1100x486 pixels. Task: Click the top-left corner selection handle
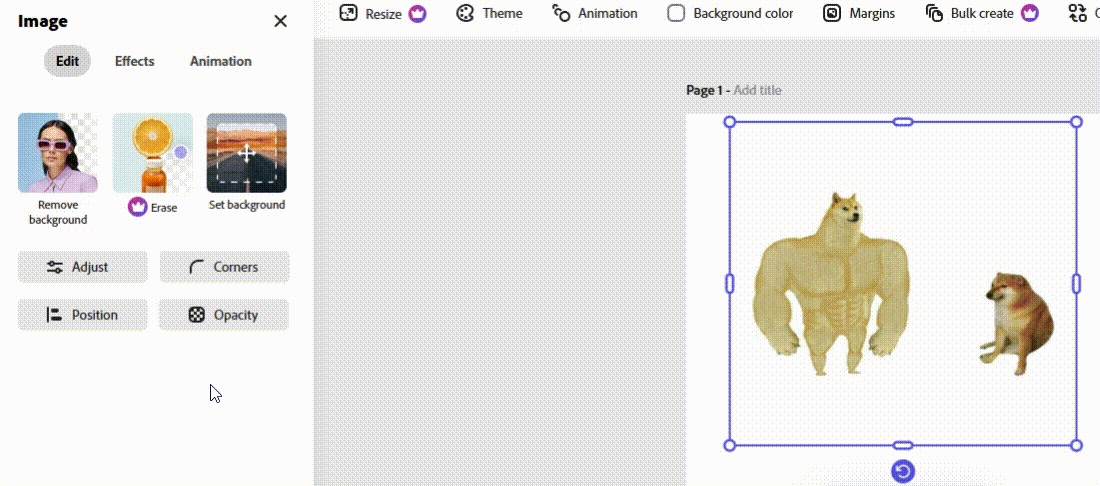pyautogui.click(x=730, y=122)
